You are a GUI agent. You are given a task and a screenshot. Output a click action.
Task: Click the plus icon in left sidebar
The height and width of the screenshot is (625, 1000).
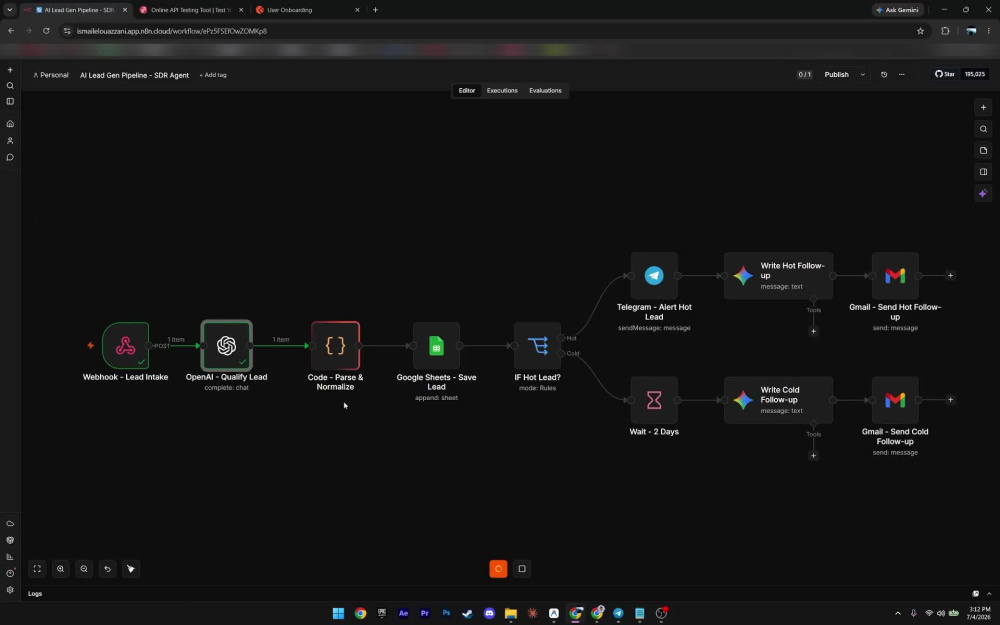[x=10, y=70]
